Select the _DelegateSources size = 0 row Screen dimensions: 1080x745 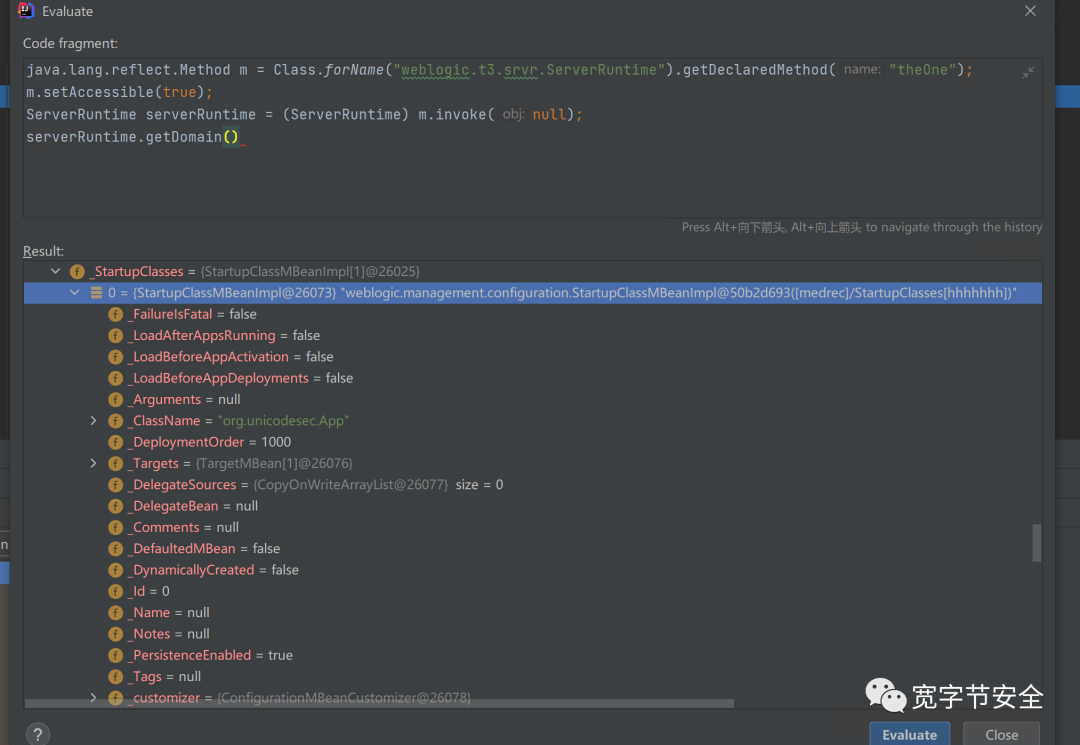532,485
